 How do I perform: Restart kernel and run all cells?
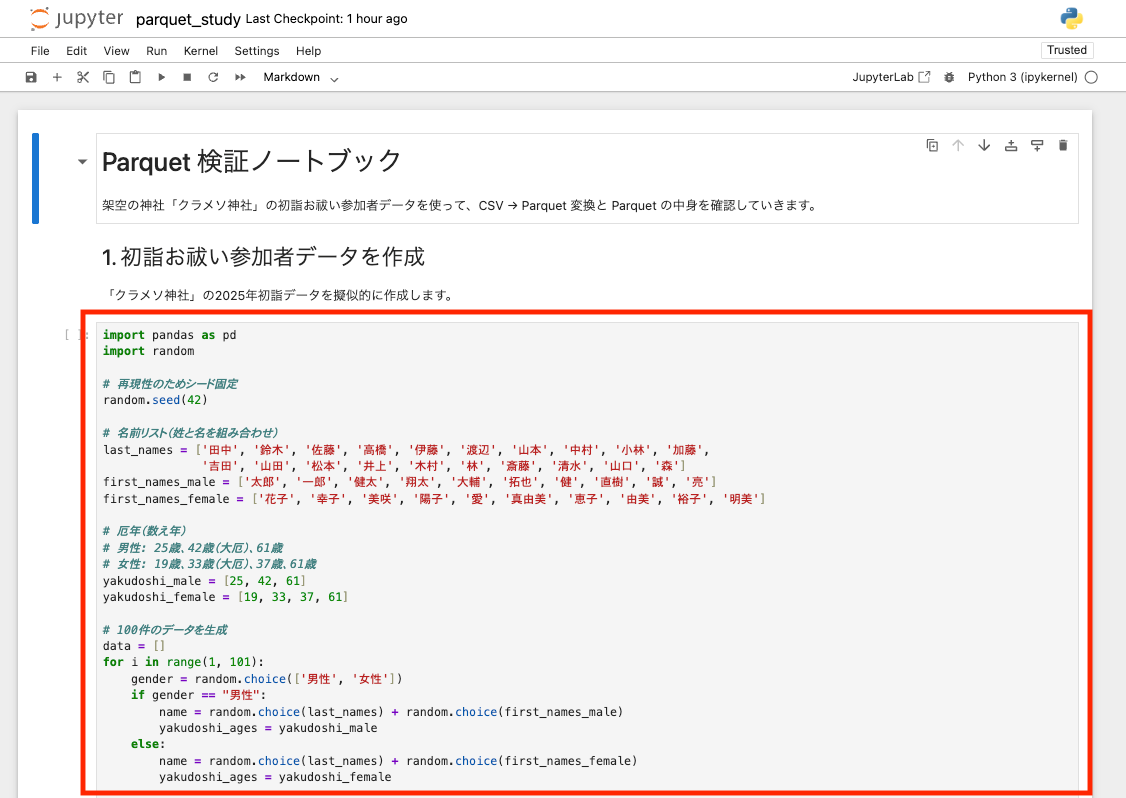[239, 77]
